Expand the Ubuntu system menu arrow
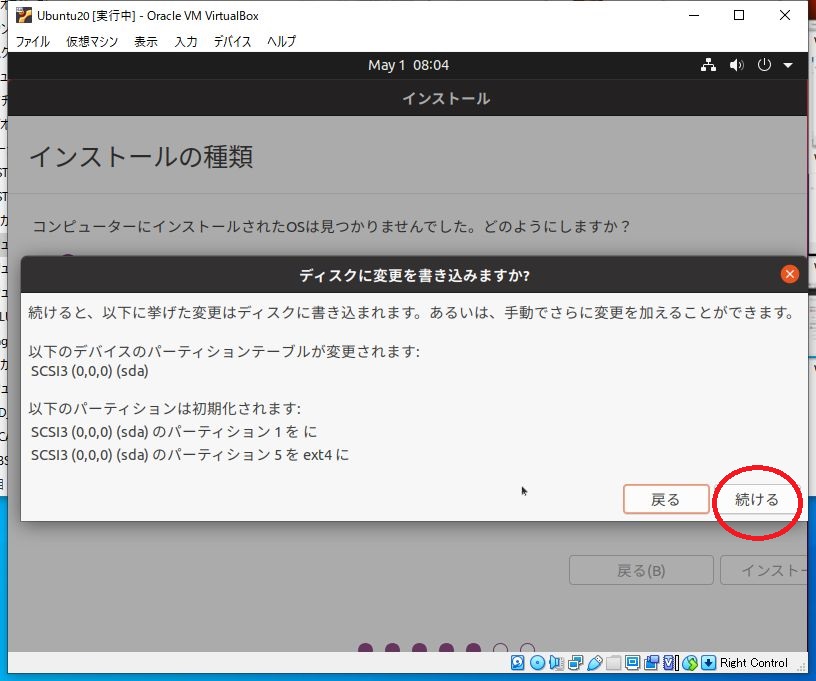This screenshot has width=816, height=681. (788, 66)
